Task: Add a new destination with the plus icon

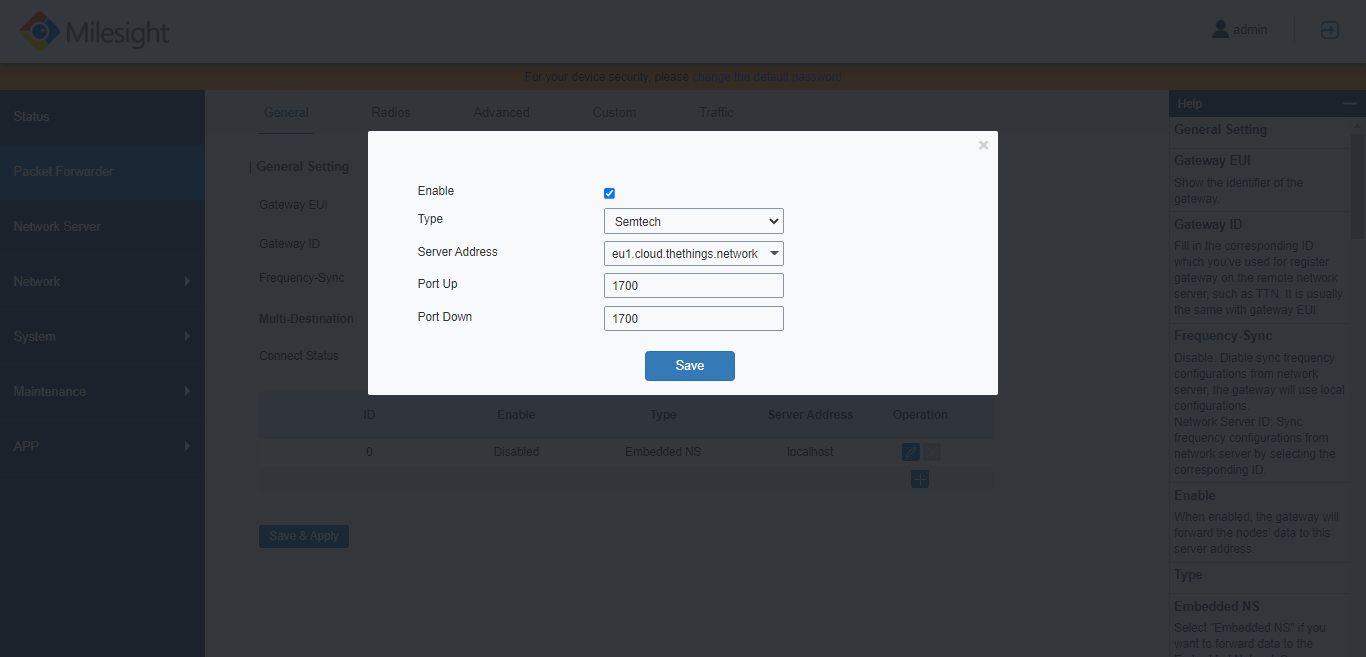Action: tap(919, 479)
